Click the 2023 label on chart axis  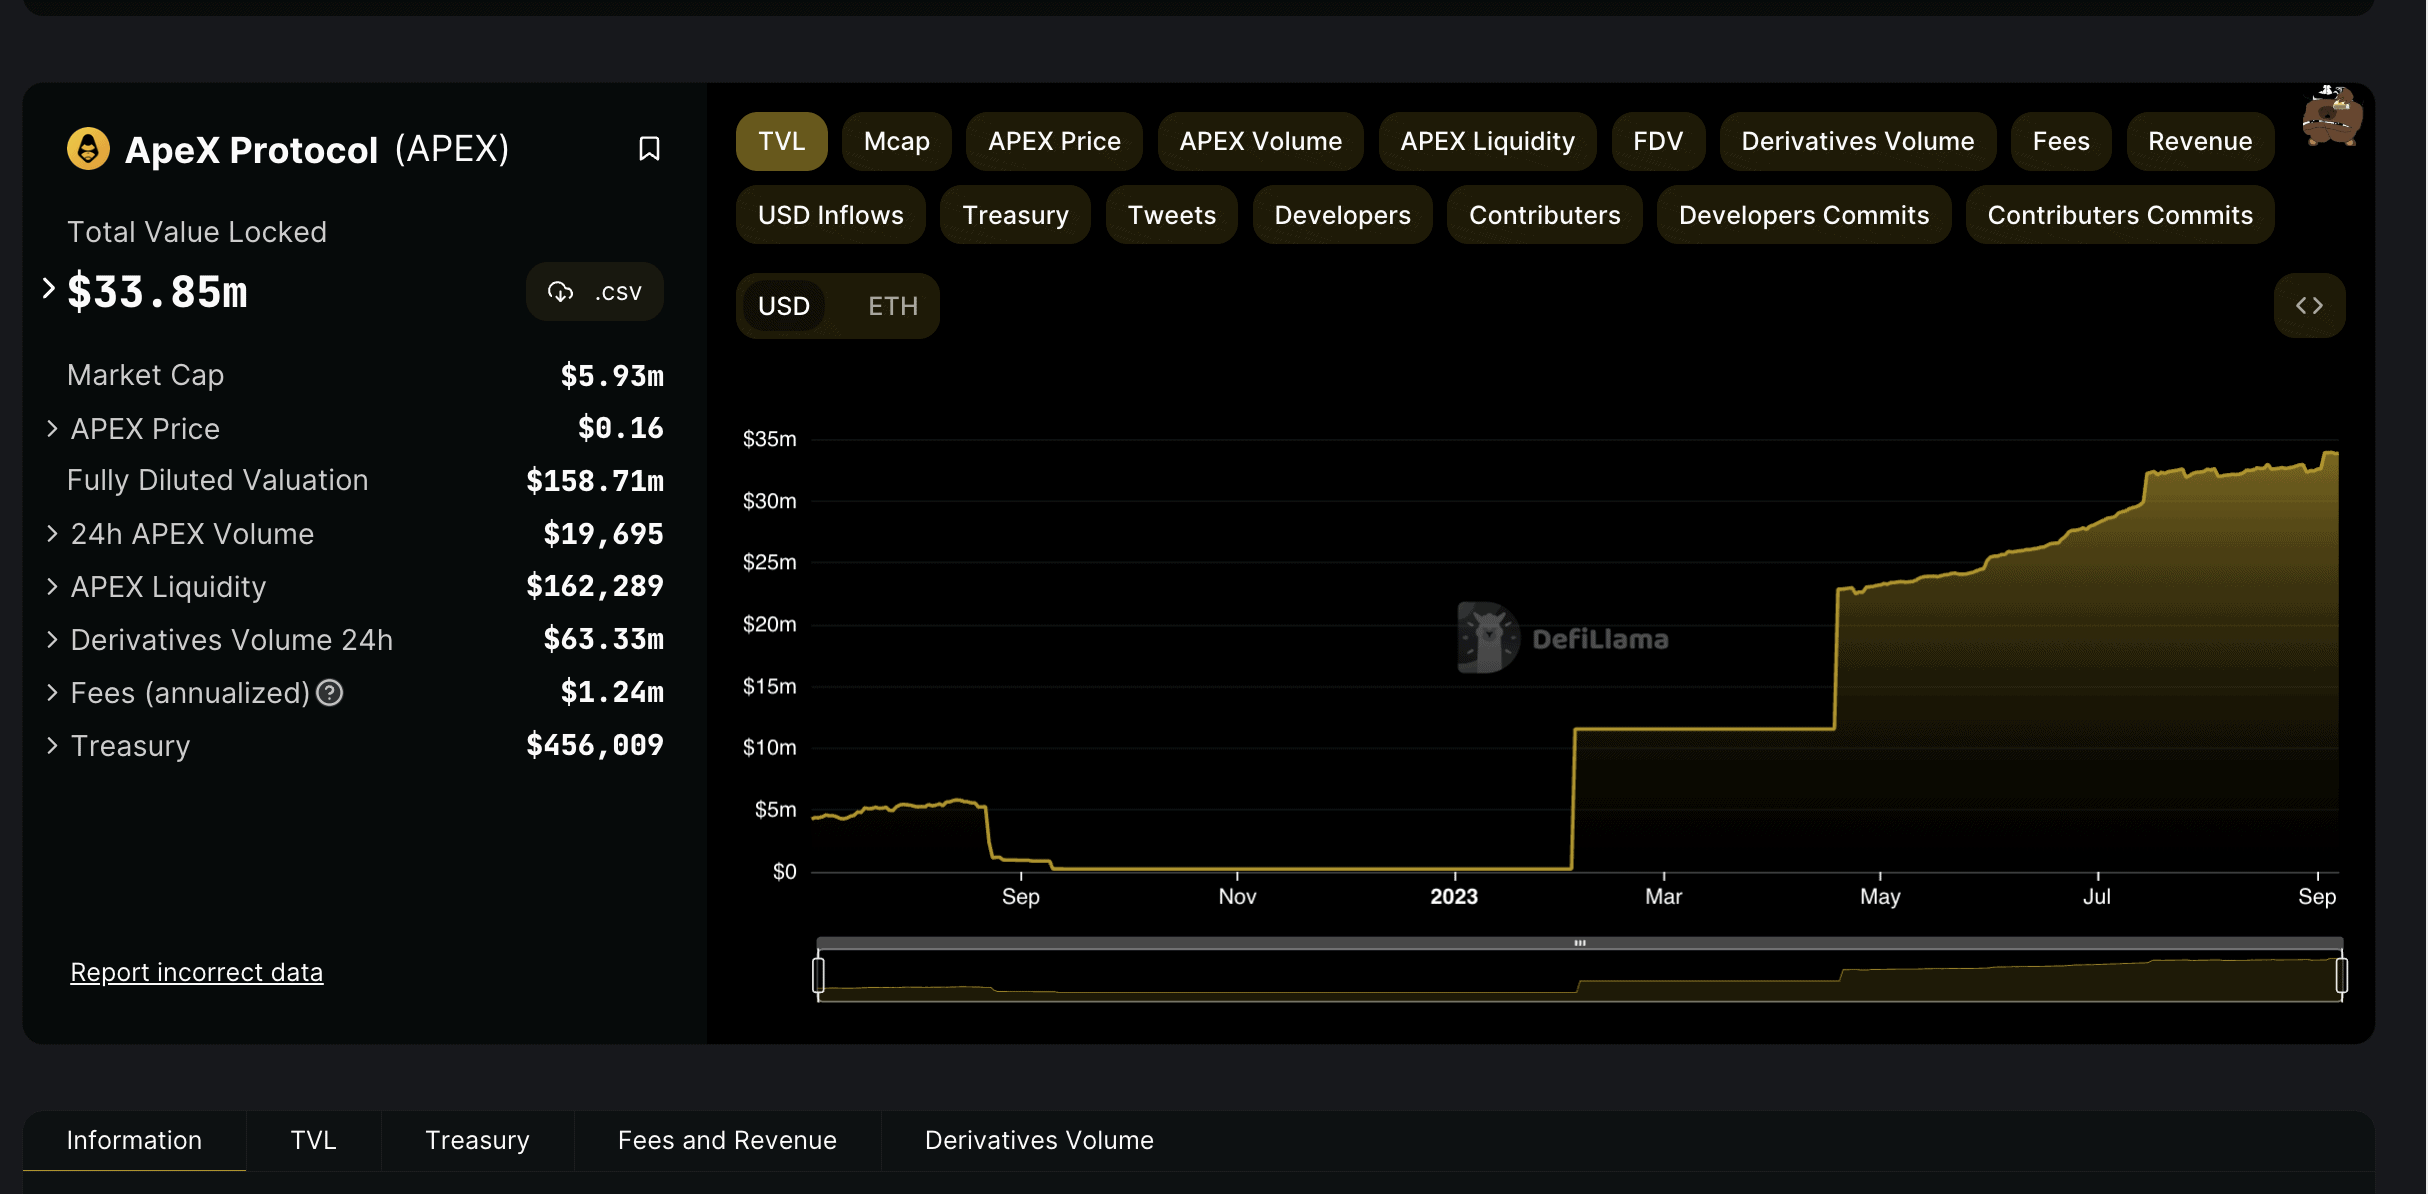[1453, 897]
